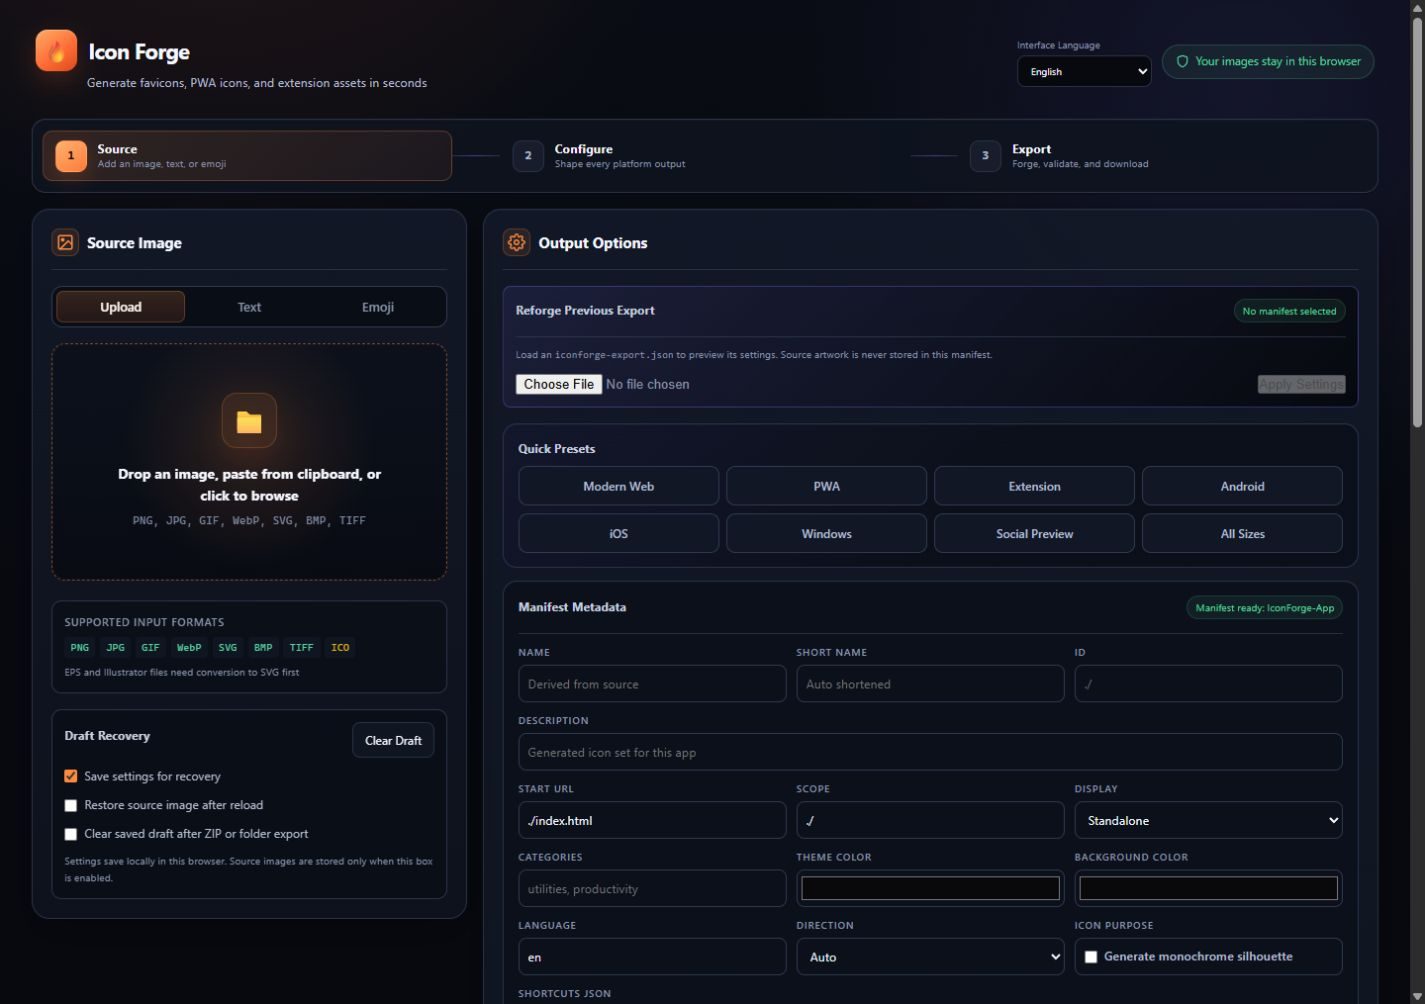Go to step 1 Source
The width and height of the screenshot is (1425, 1004).
click(247, 156)
